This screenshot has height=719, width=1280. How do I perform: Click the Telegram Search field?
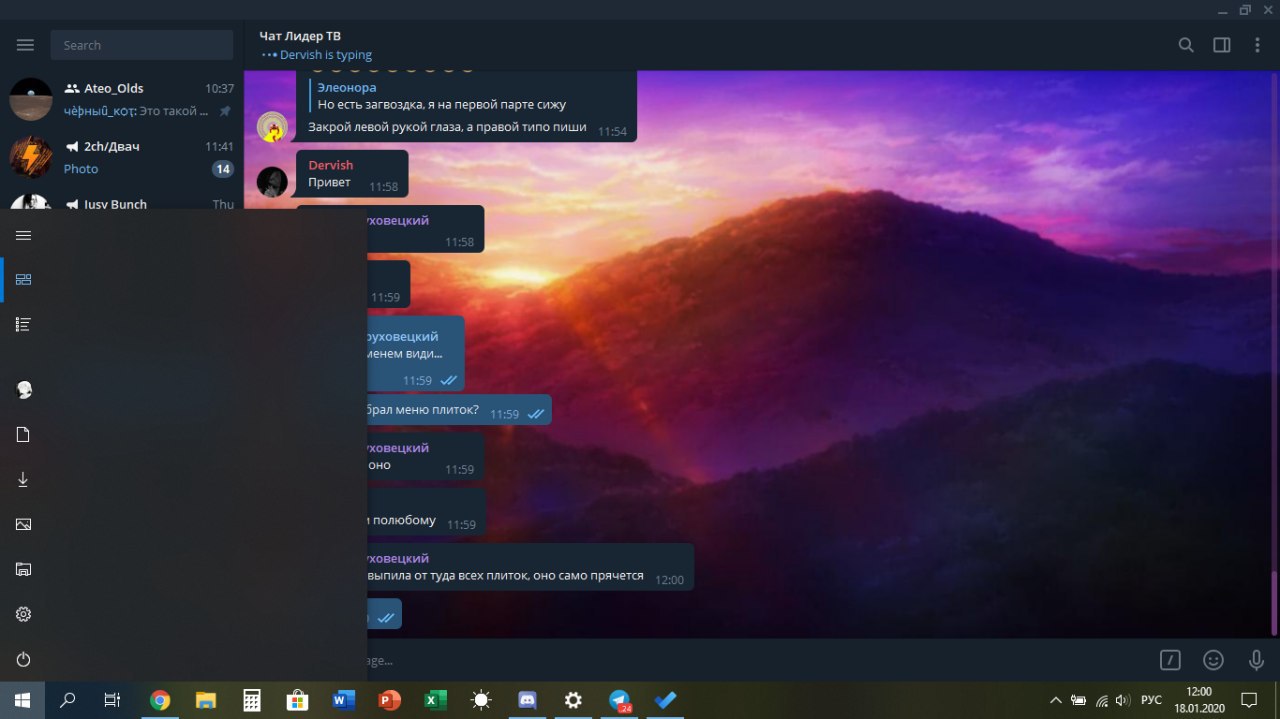142,45
